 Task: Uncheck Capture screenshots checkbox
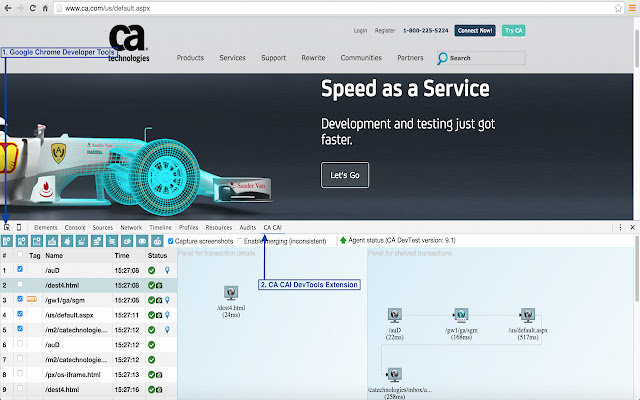tap(171, 241)
